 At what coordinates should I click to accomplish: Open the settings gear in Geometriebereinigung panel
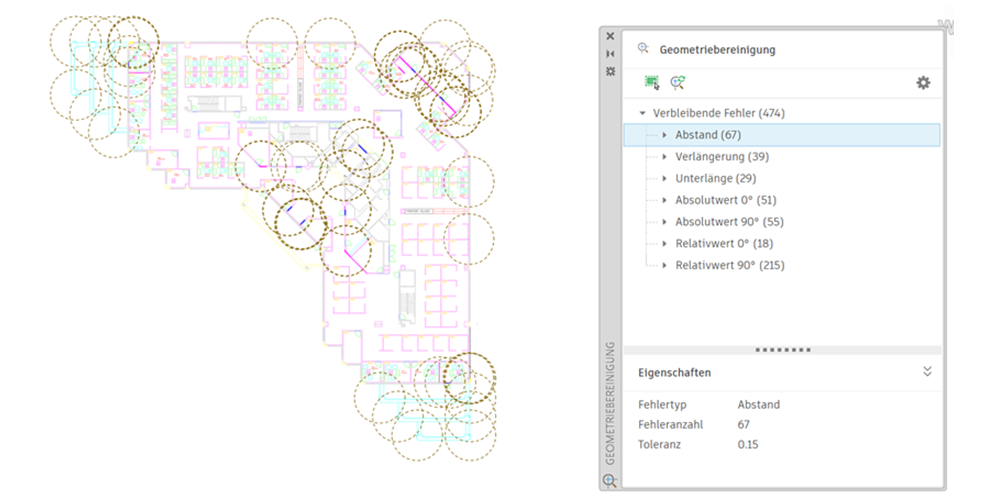(x=923, y=83)
